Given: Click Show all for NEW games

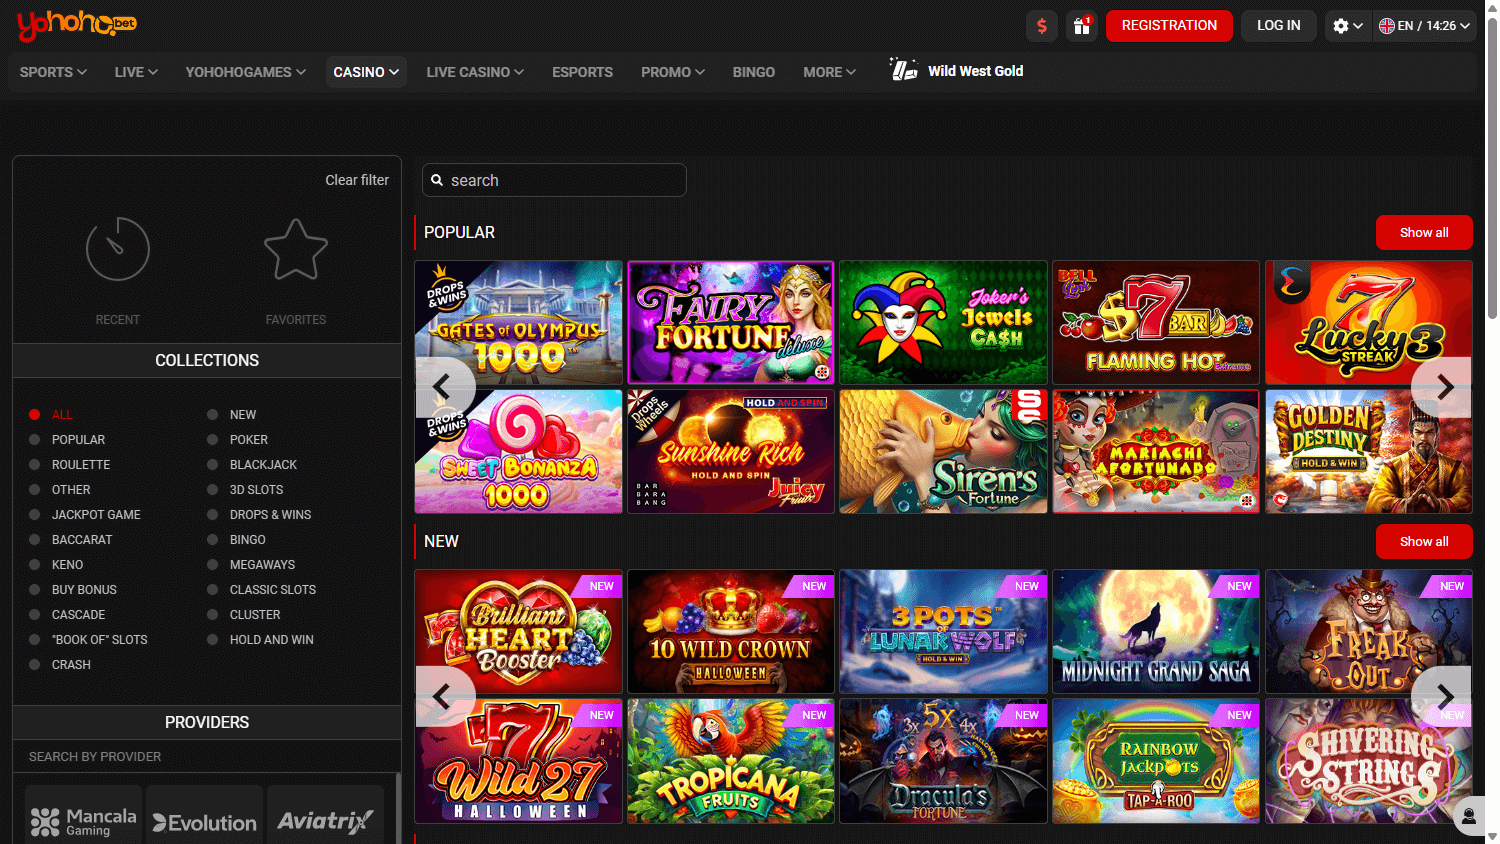Looking at the screenshot, I should pyautogui.click(x=1424, y=541).
